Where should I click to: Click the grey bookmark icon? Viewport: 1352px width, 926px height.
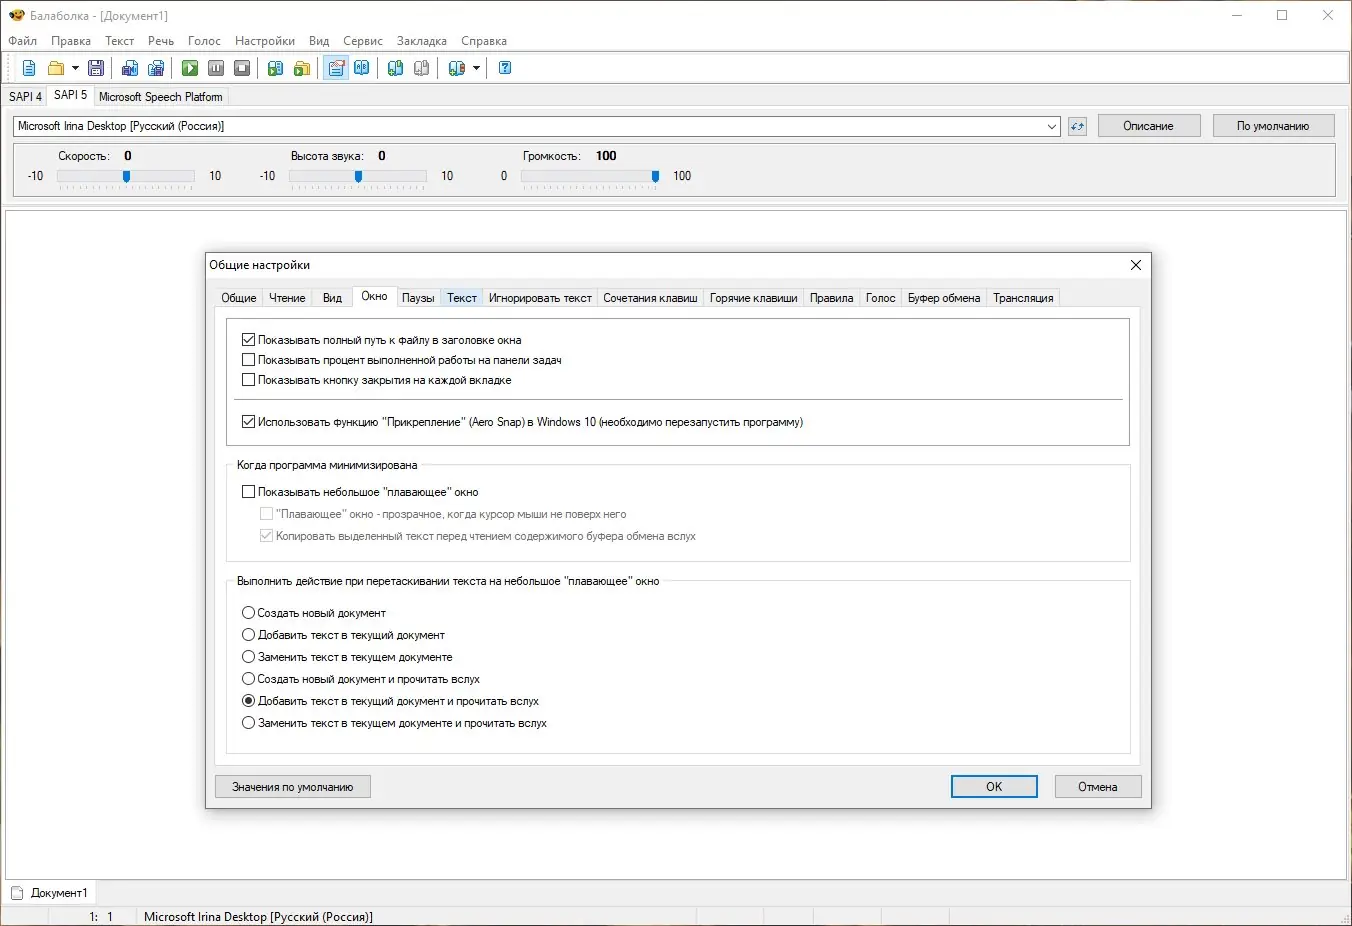tap(422, 68)
